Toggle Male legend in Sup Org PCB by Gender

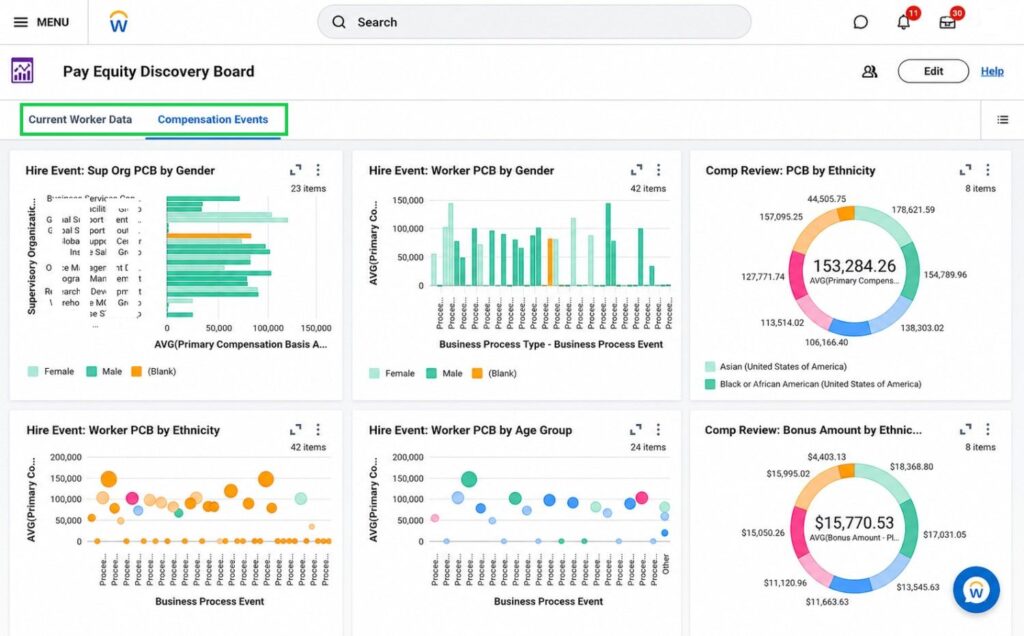[x=104, y=371]
